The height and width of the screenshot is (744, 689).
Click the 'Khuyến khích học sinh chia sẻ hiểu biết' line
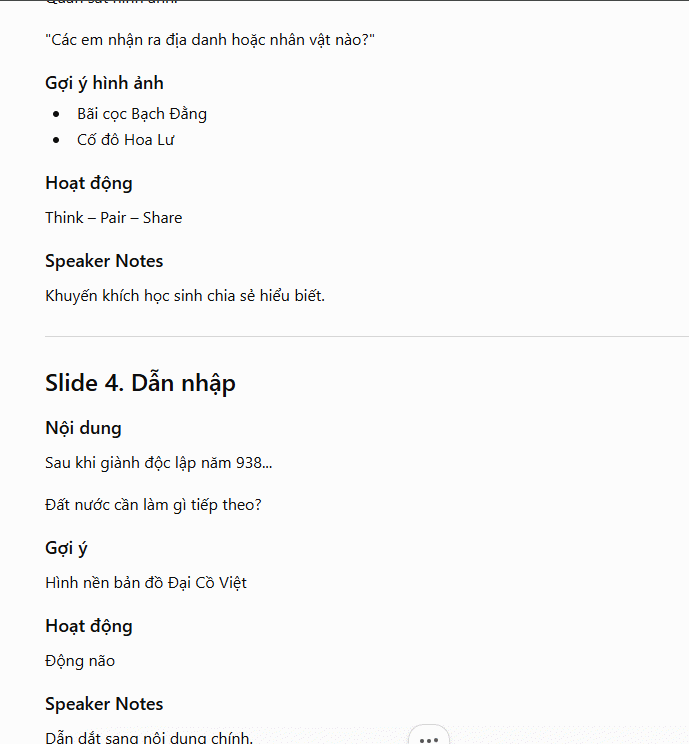[x=185, y=296]
